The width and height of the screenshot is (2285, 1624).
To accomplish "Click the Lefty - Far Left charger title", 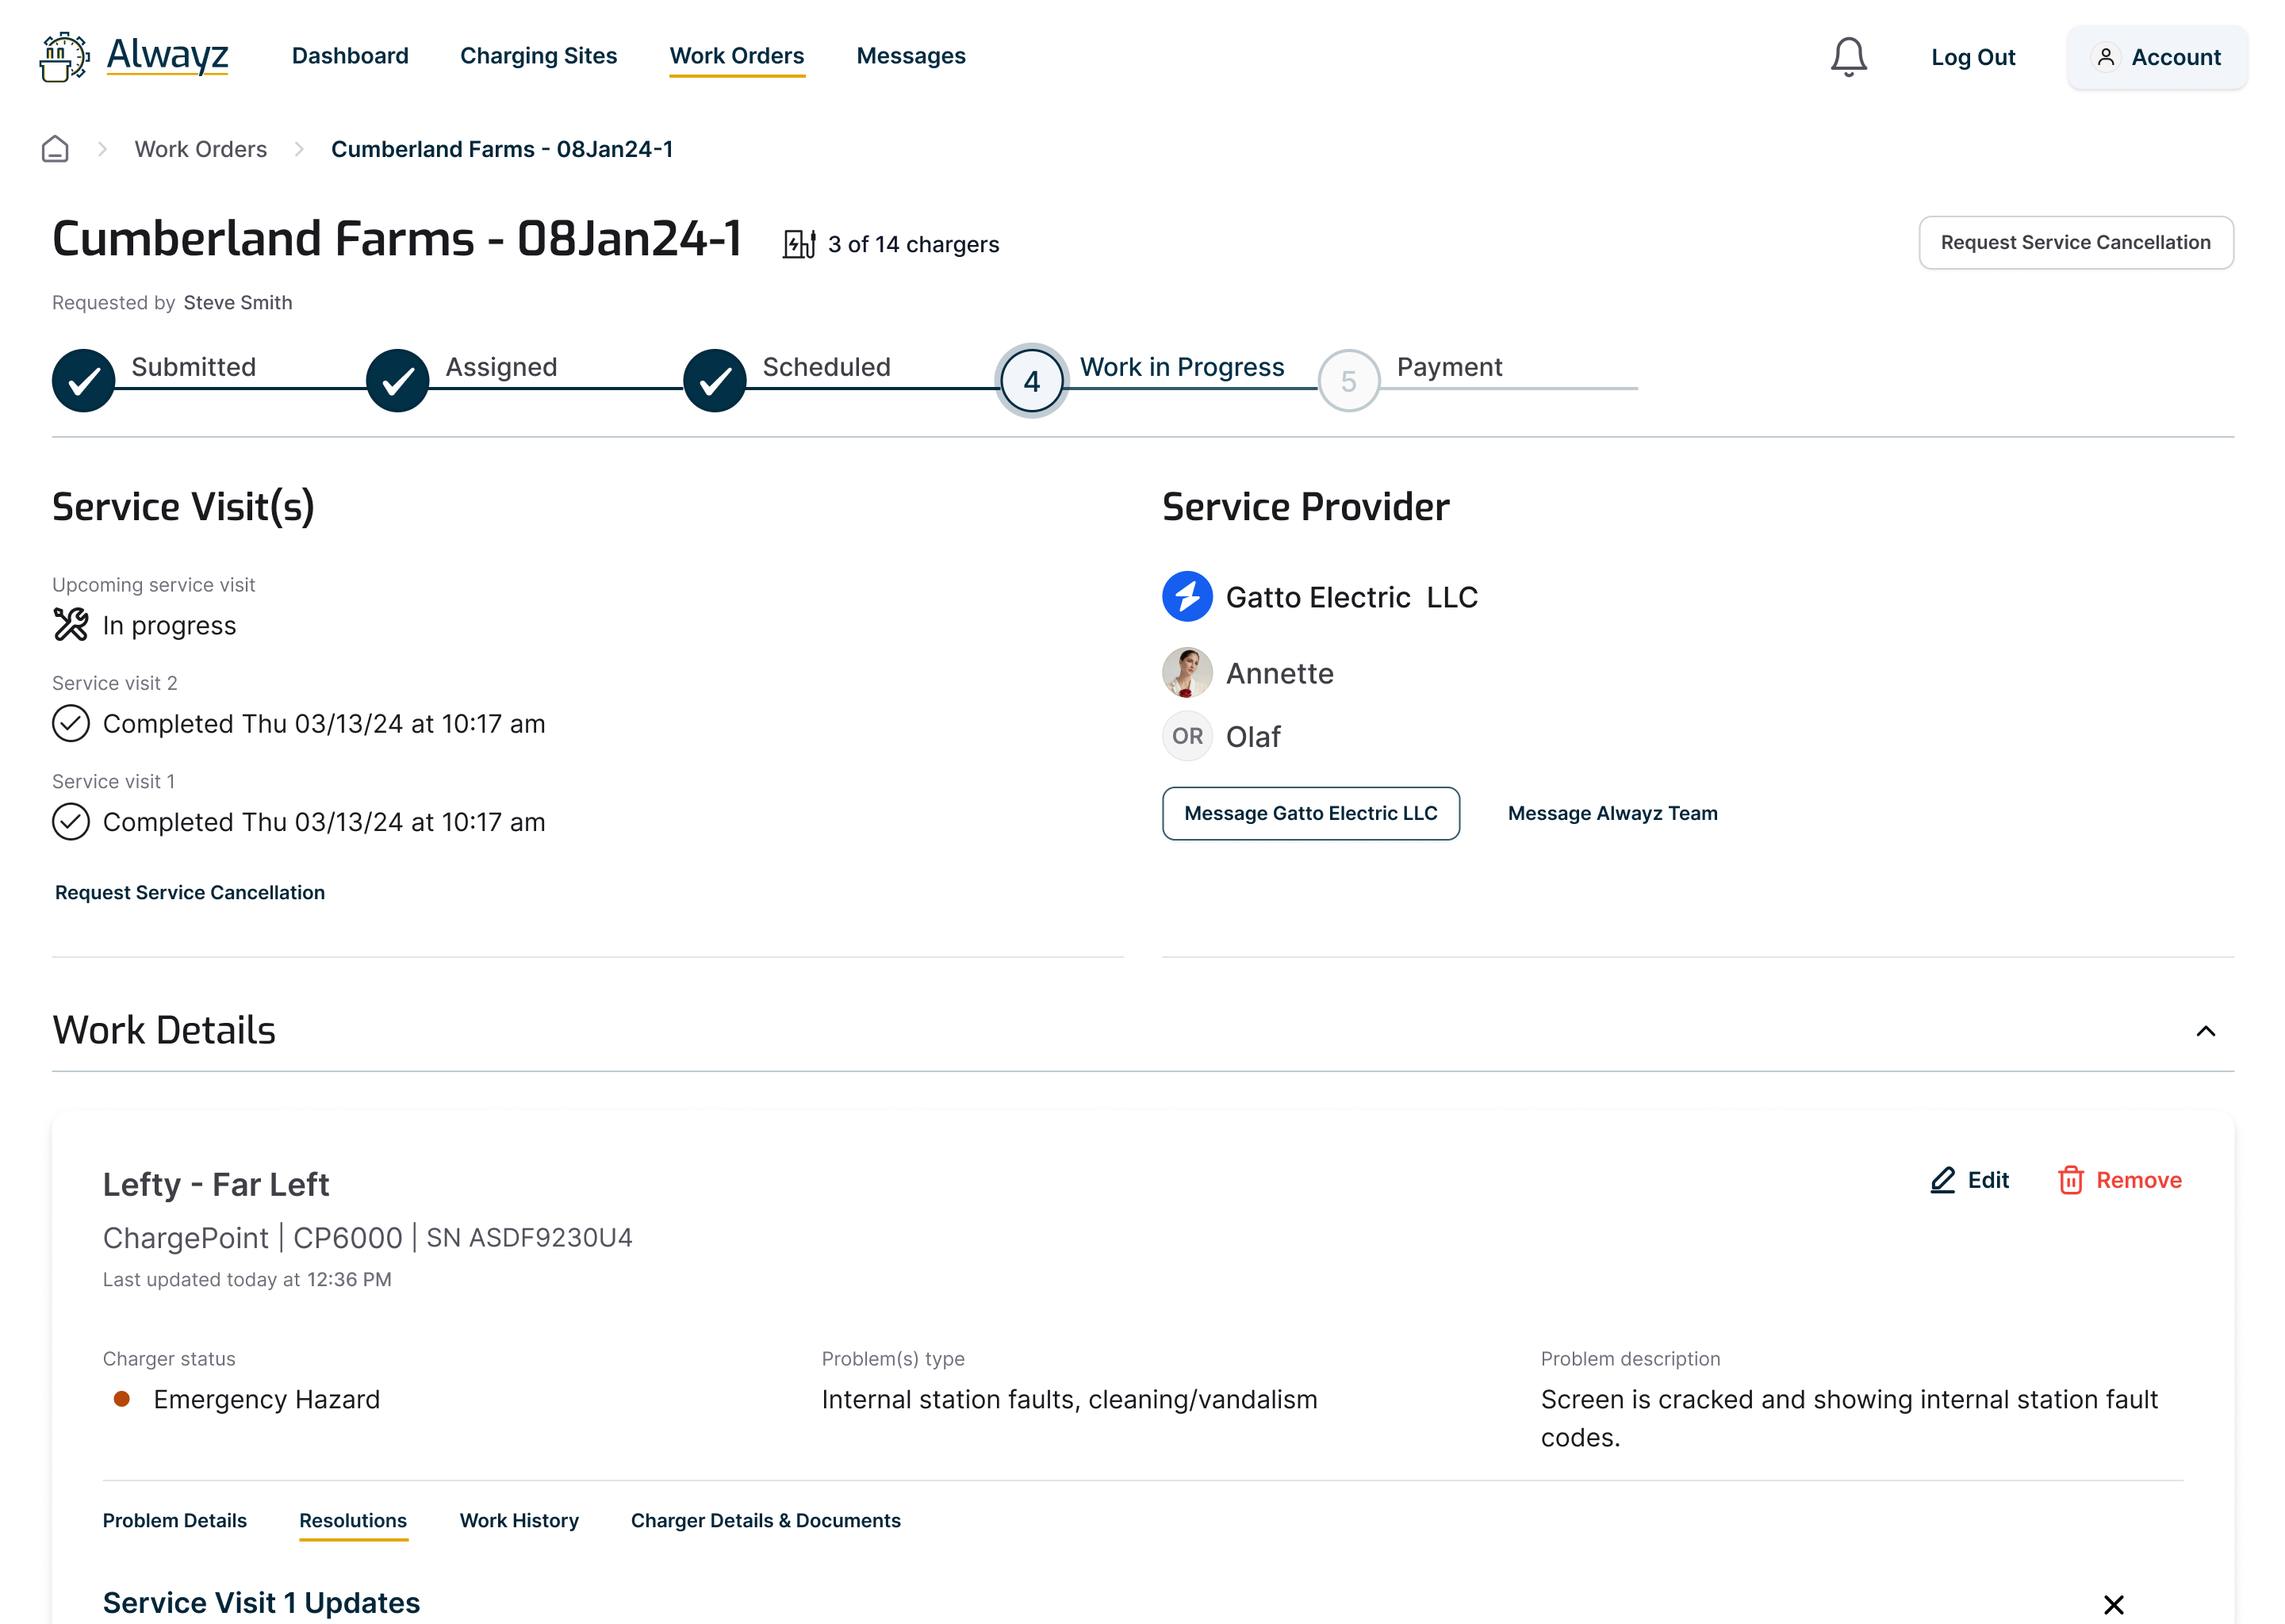I will coord(216,1184).
